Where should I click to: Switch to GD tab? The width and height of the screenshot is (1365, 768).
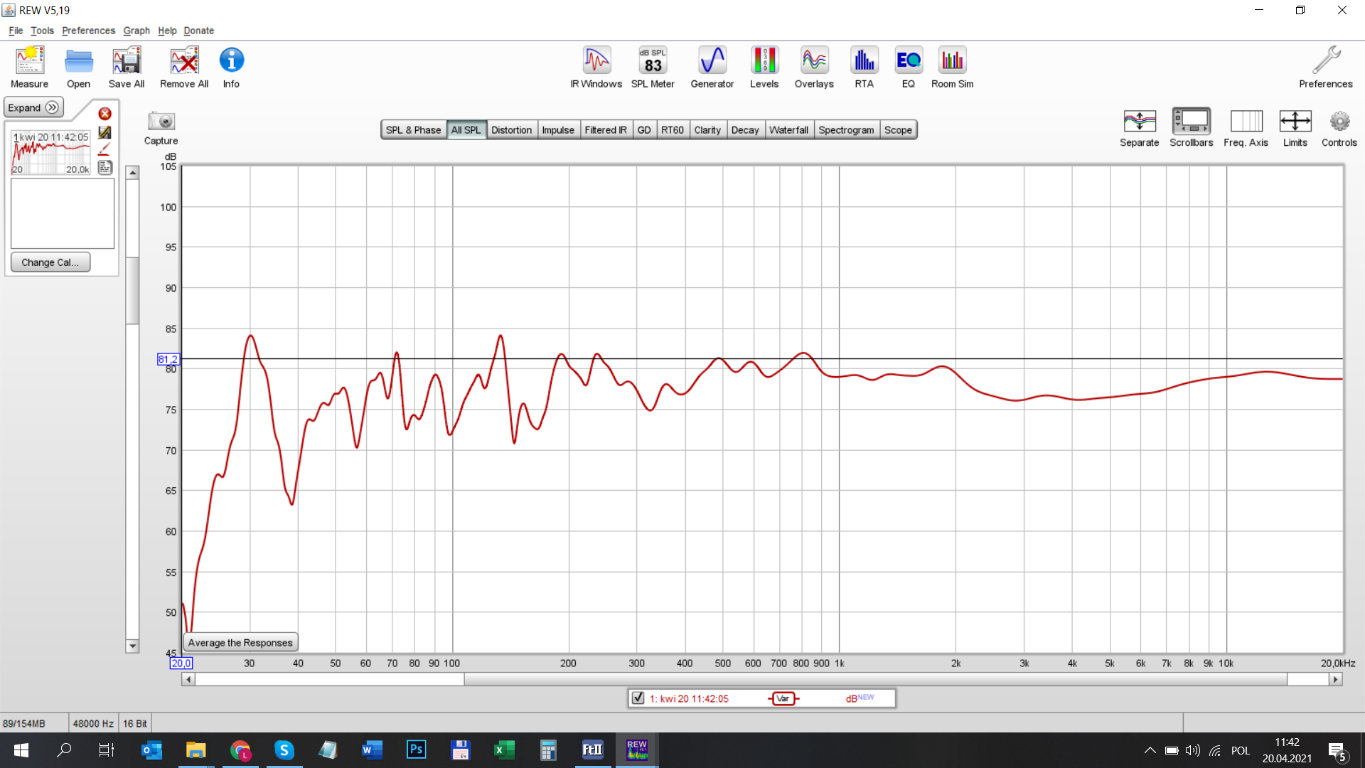[x=644, y=130]
